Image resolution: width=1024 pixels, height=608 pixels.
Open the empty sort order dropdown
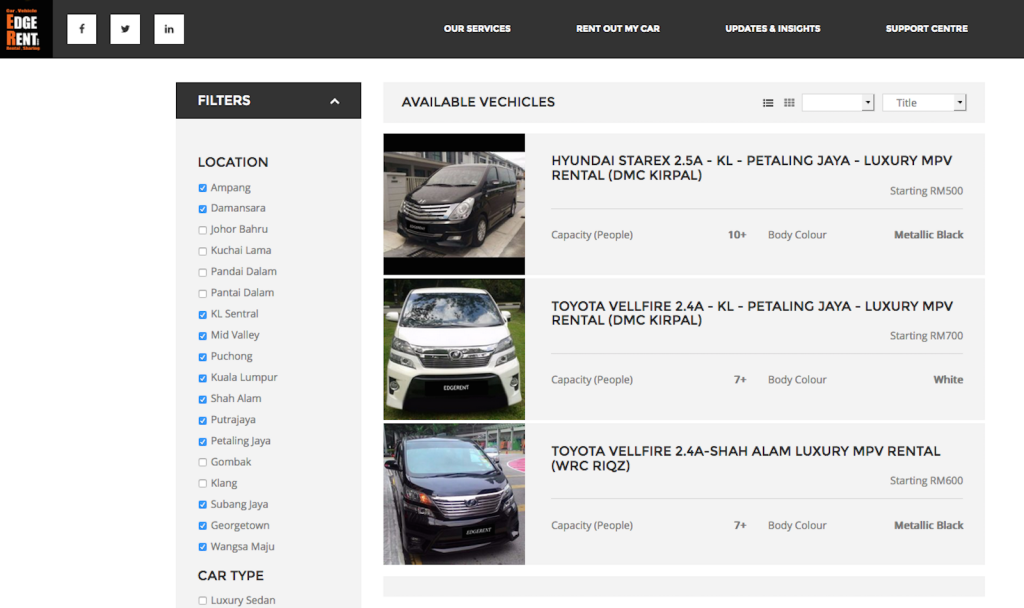pyautogui.click(x=838, y=103)
